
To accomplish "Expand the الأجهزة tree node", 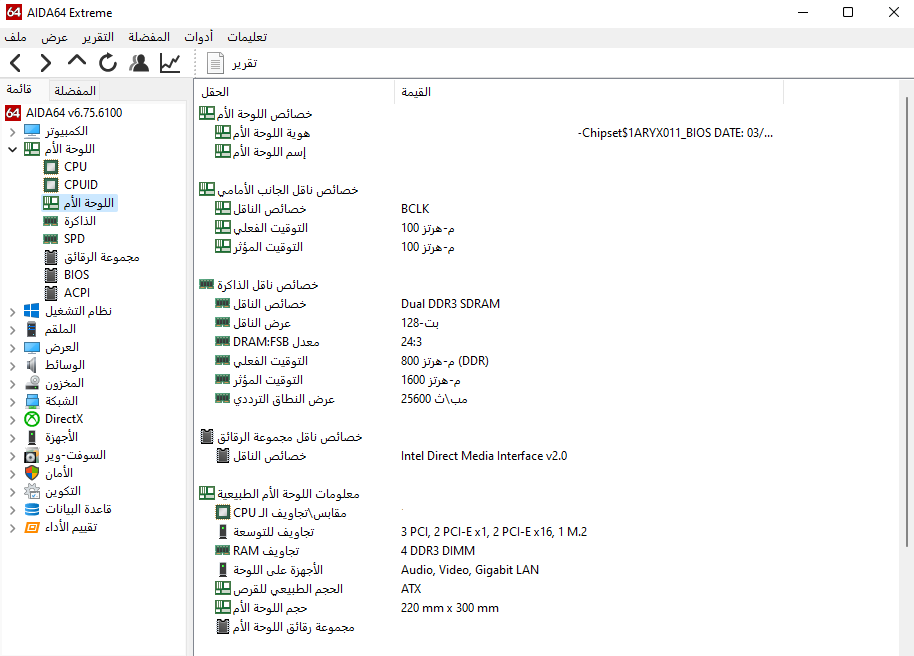I will pyautogui.click(x=12, y=438).
